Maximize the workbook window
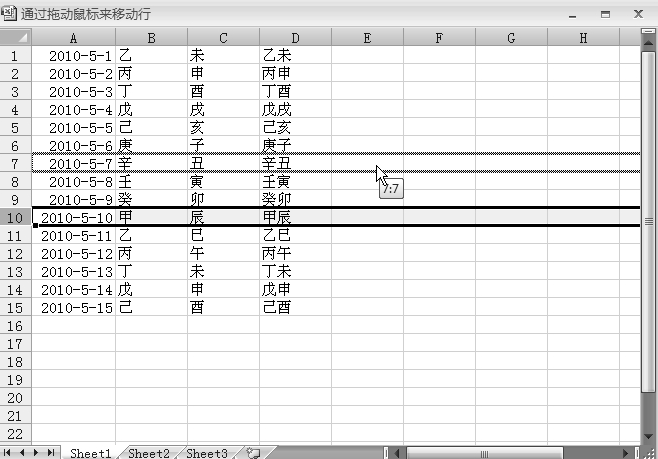 605,14
